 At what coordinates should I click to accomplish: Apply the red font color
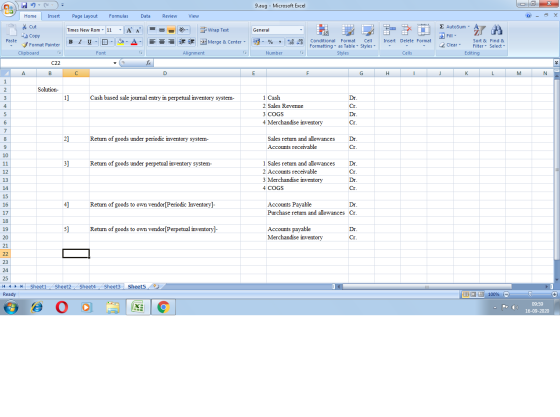134,42
